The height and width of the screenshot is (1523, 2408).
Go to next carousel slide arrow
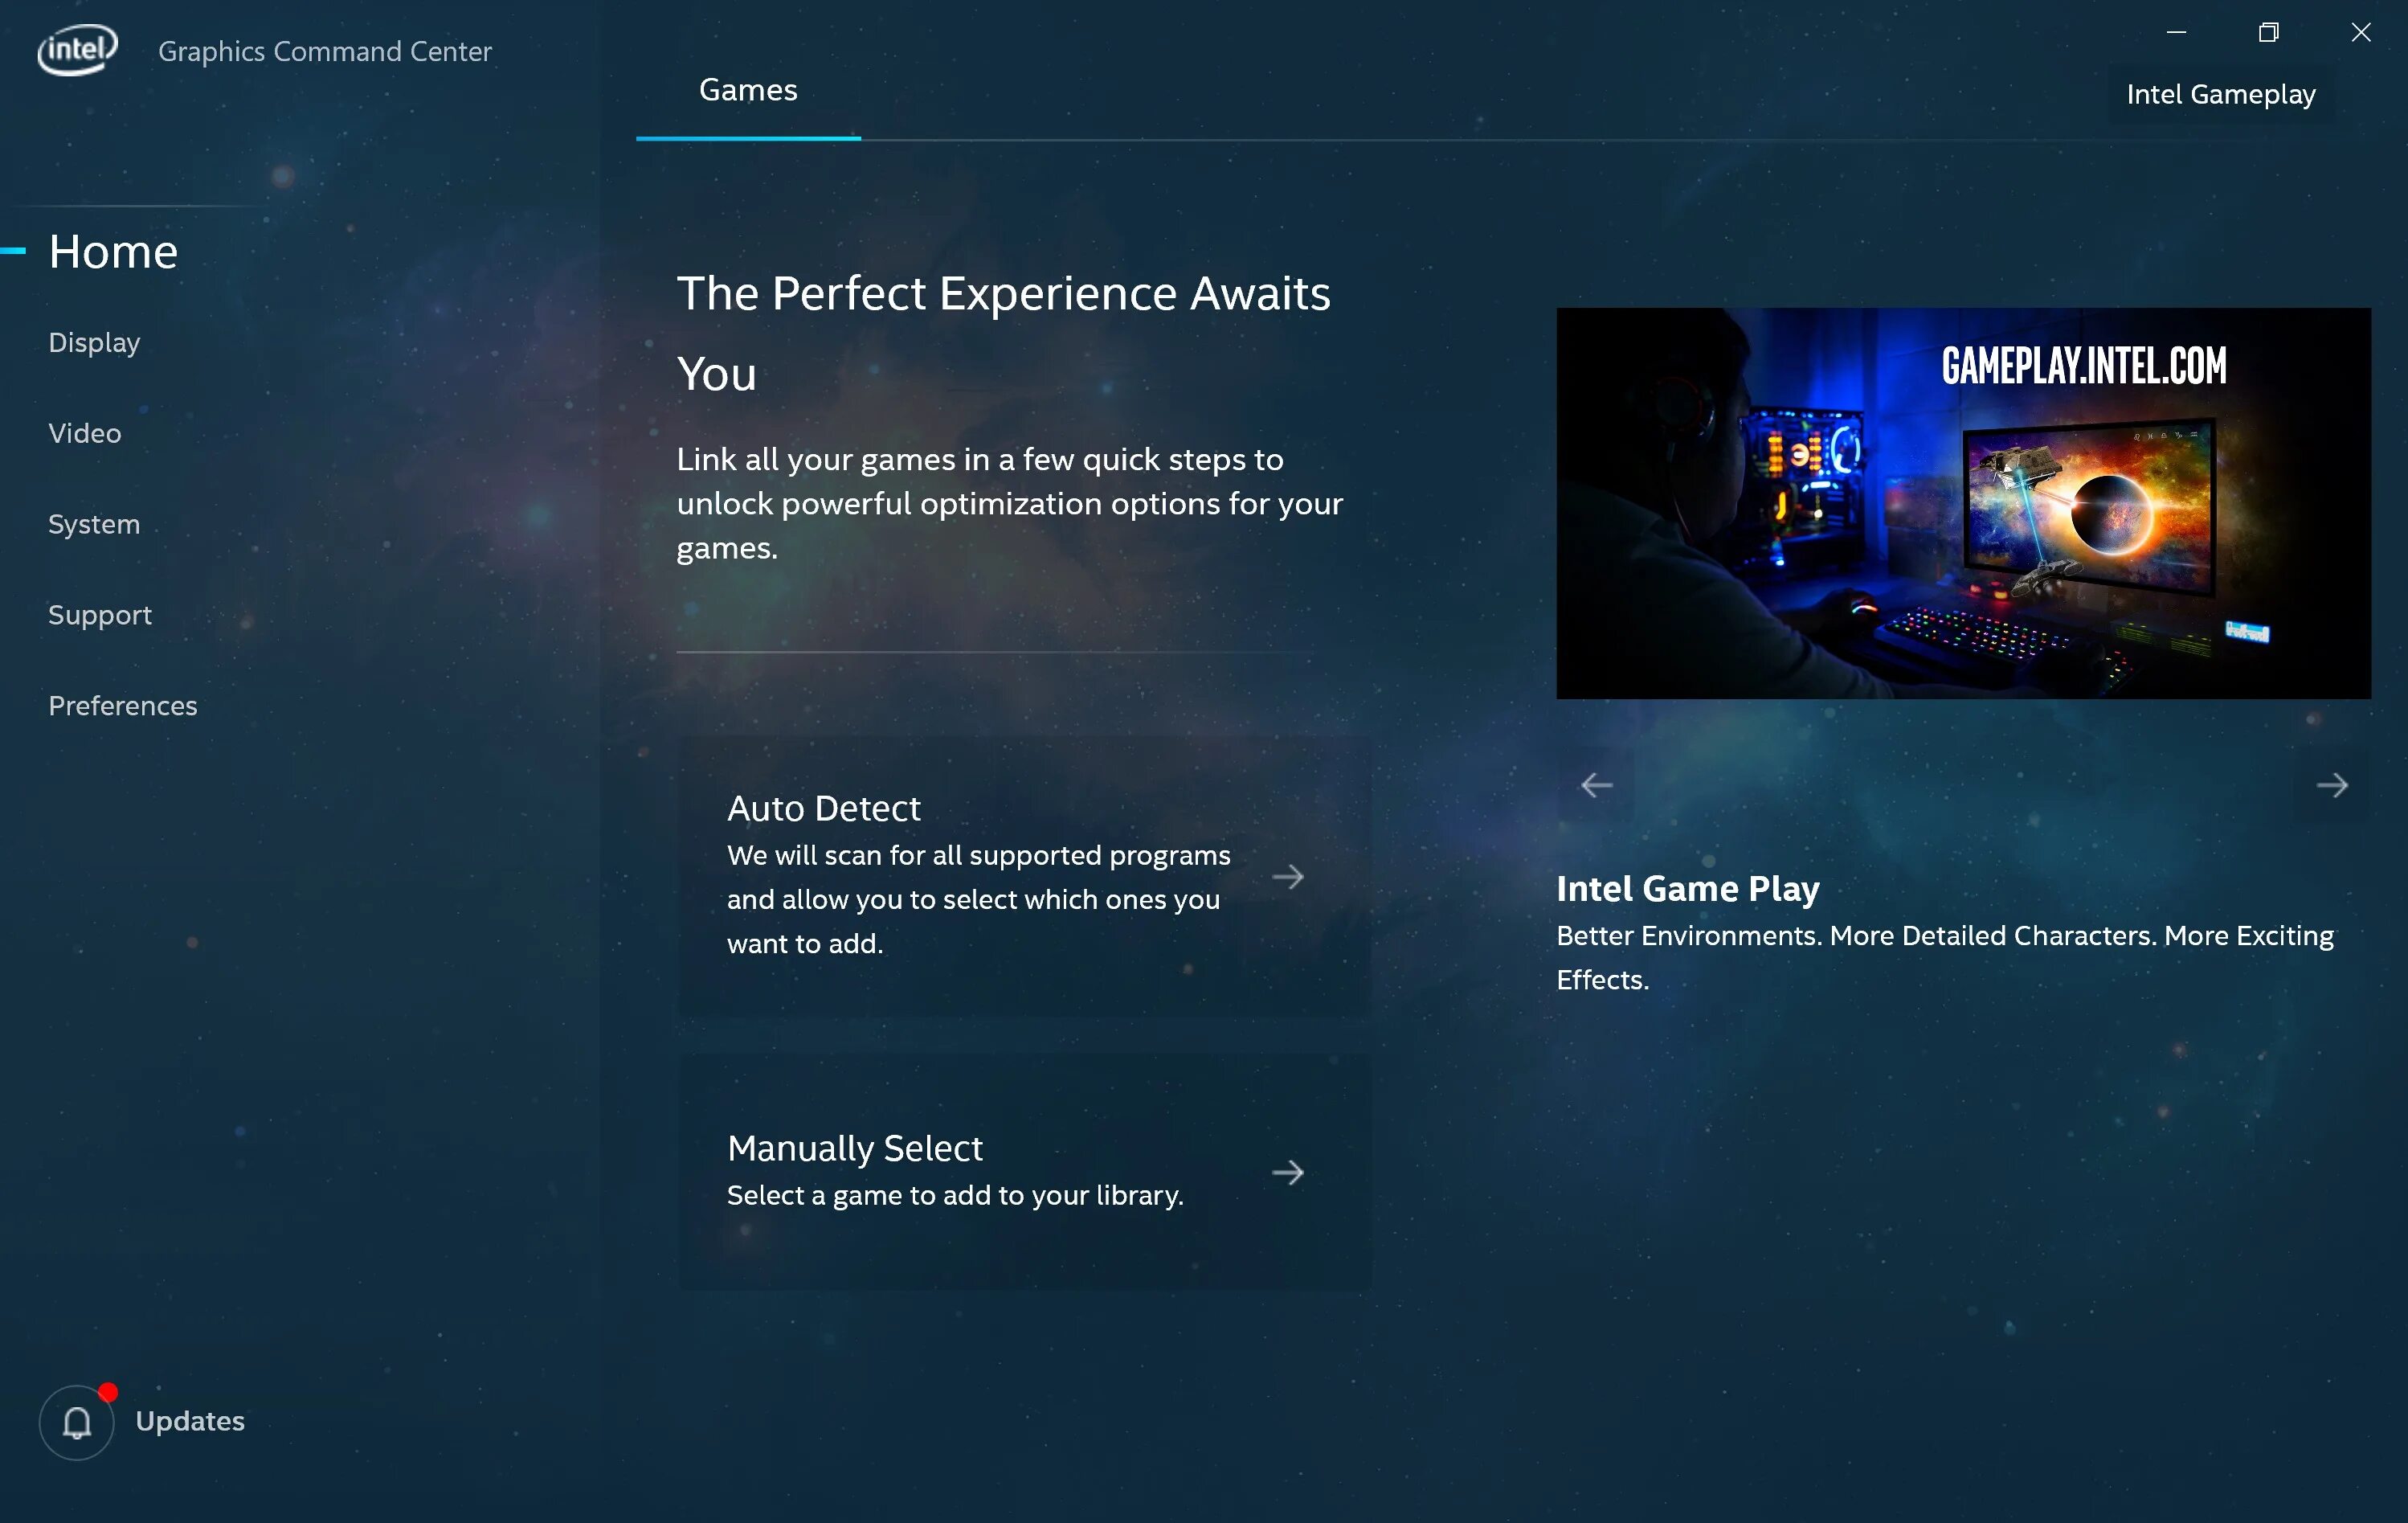tap(2331, 785)
